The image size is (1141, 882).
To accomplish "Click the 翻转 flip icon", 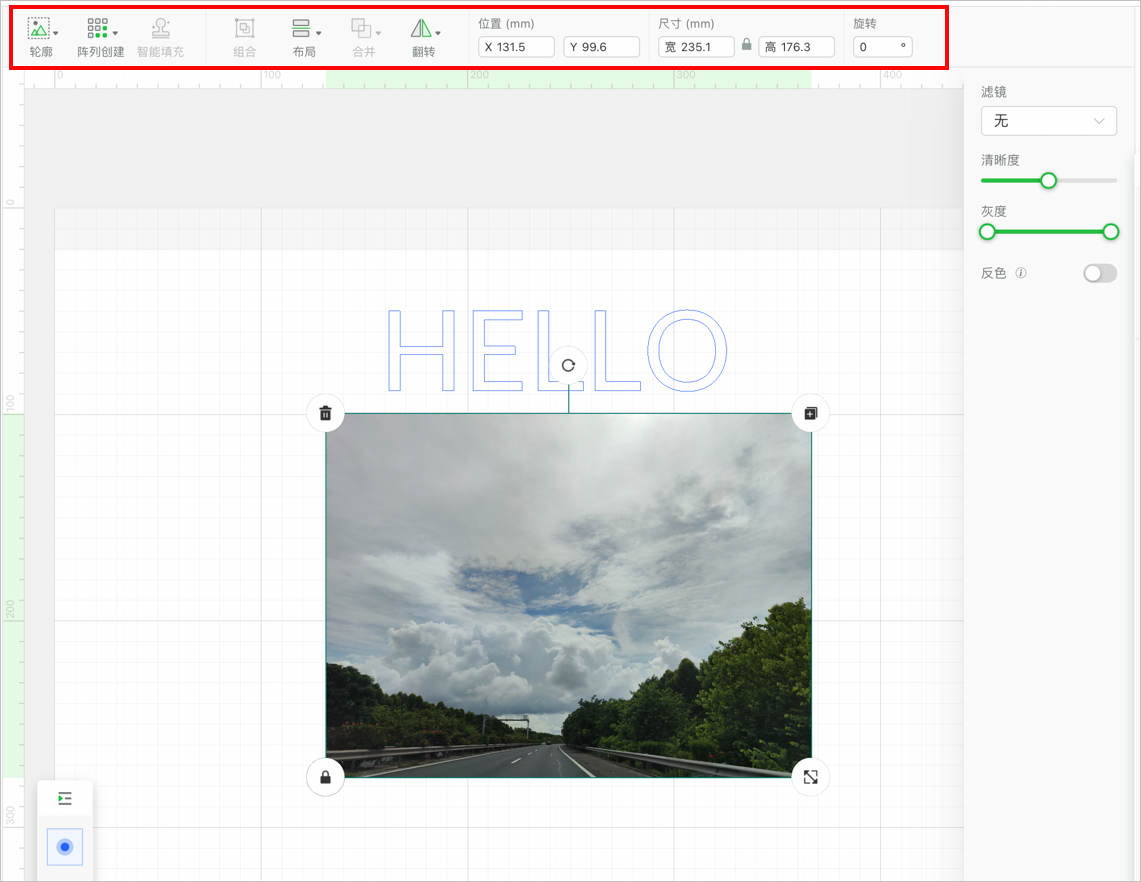I will (423, 37).
